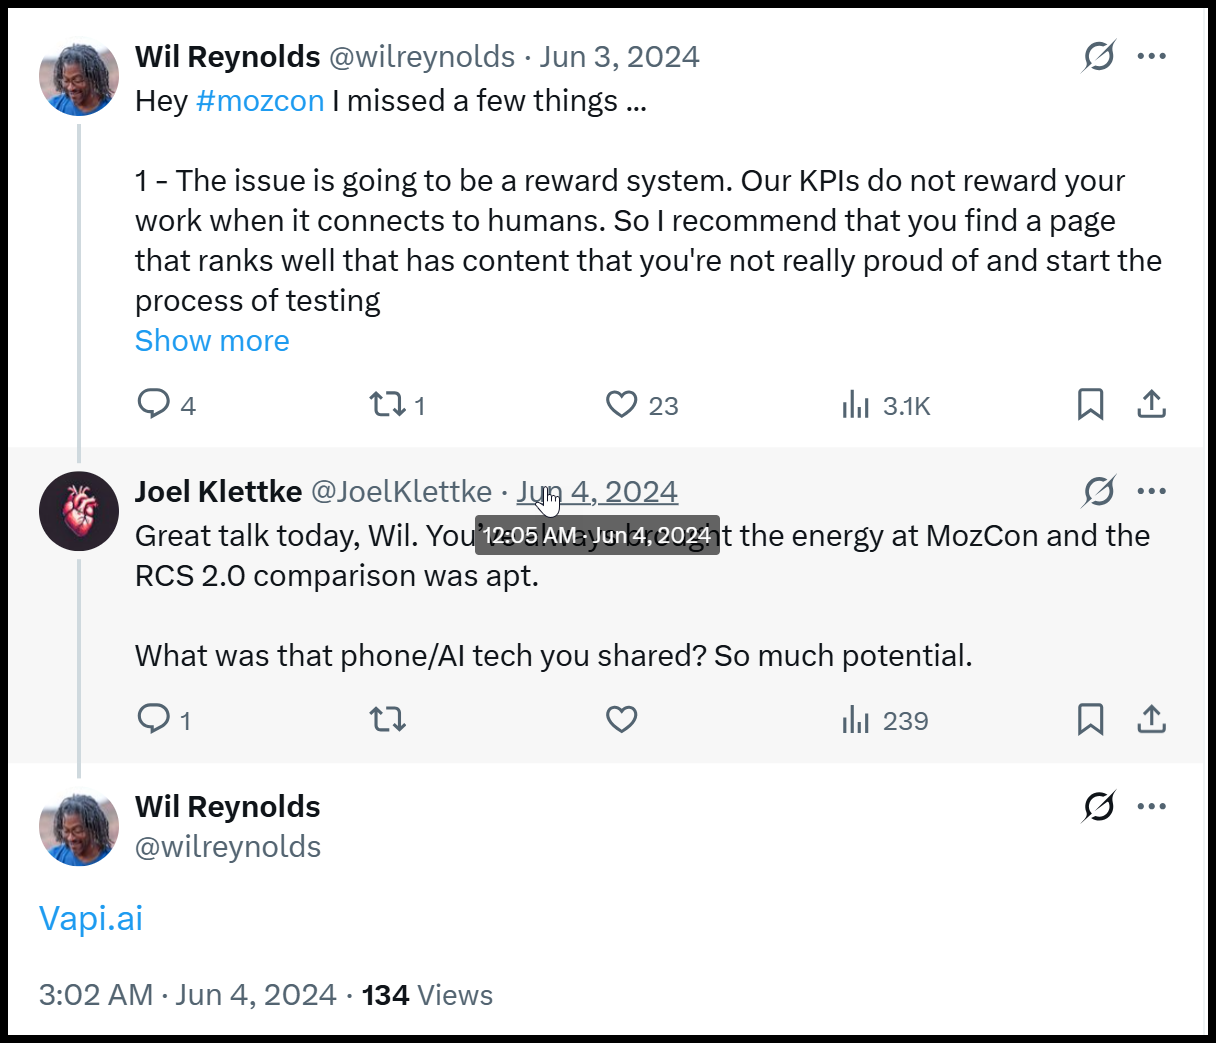Open more options on Joel Klettke's tweet
1216x1043 pixels.
coord(1152,491)
